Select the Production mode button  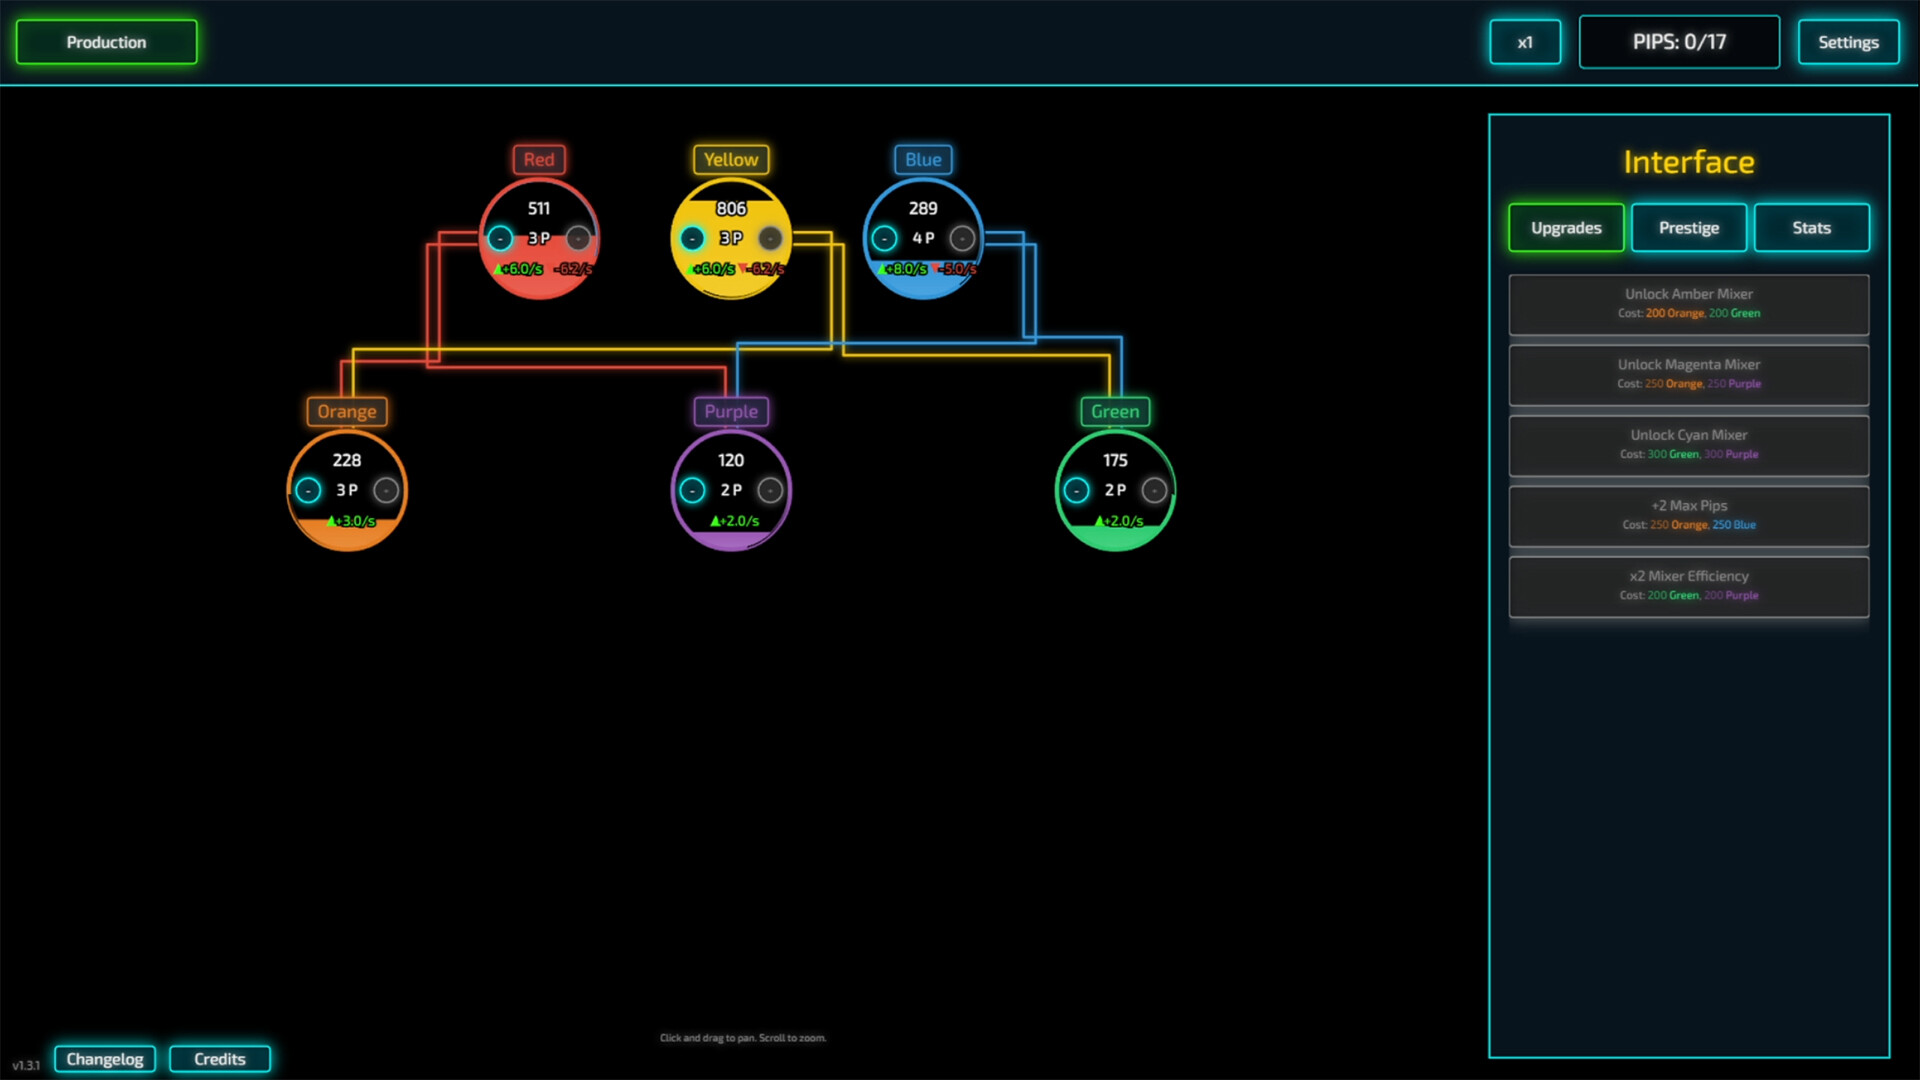click(x=106, y=42)
